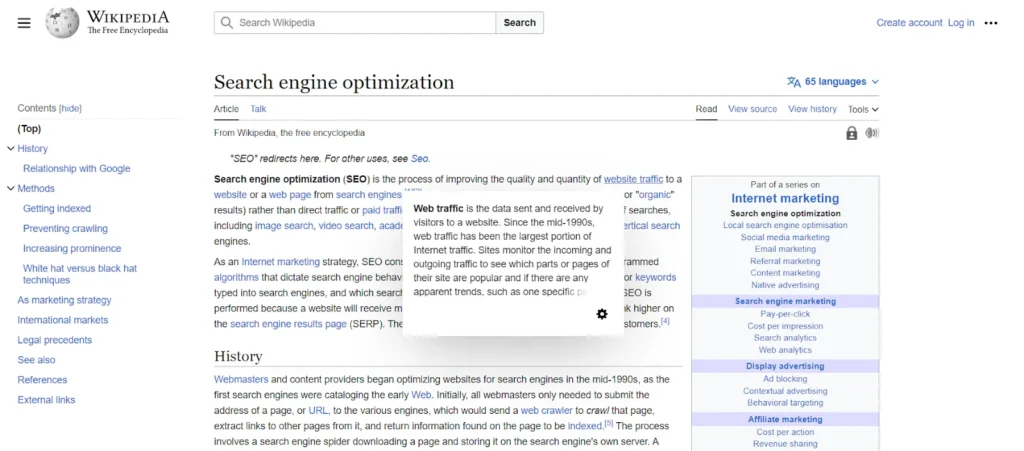Open the website traffic link
The width and height of the screenshot is (1024, 451).
pos(633,179)
